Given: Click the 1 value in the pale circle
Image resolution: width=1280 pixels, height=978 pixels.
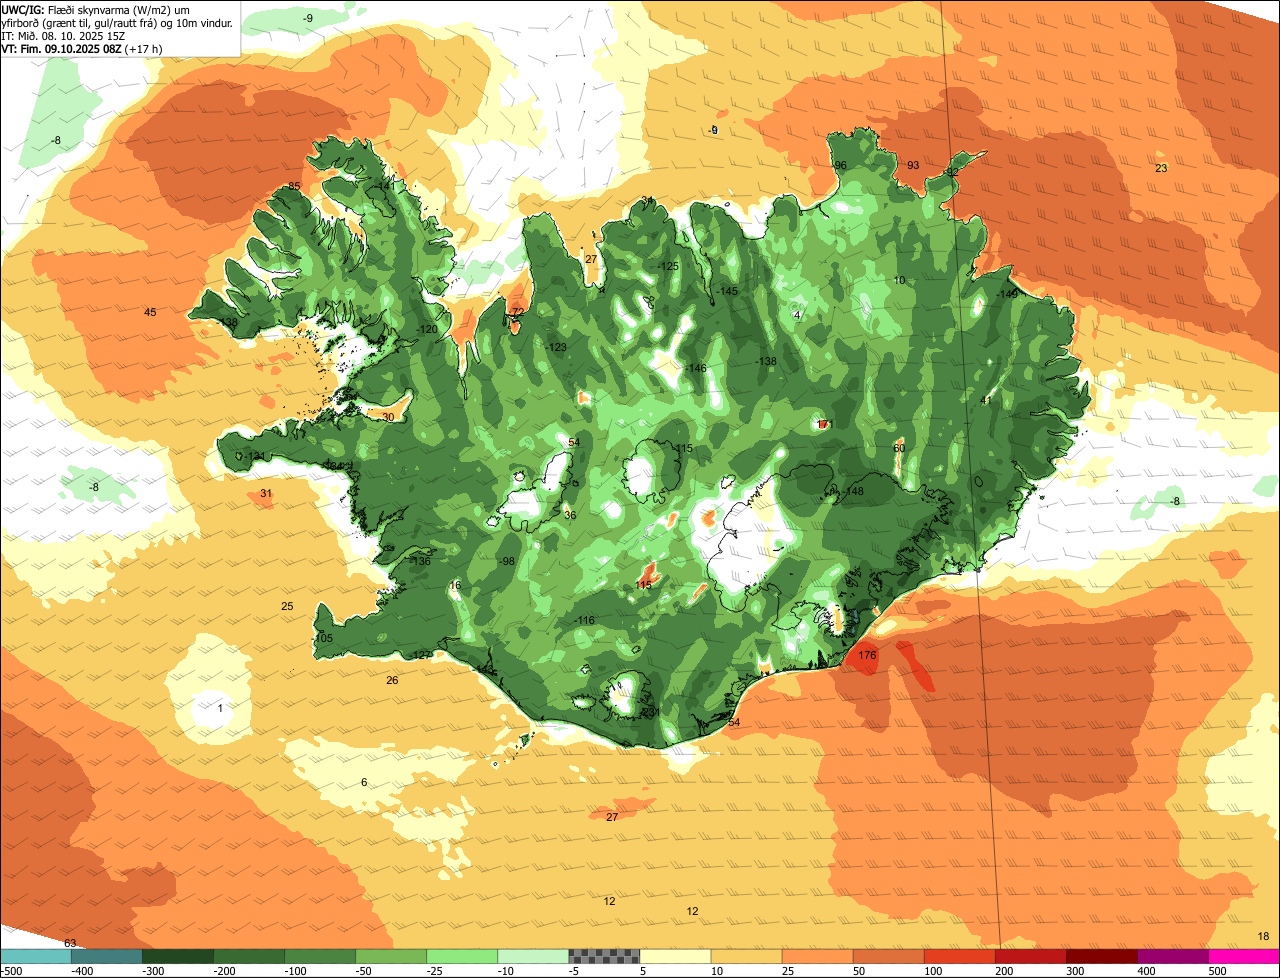Looking at the screenshot, I should click(220, 708).
